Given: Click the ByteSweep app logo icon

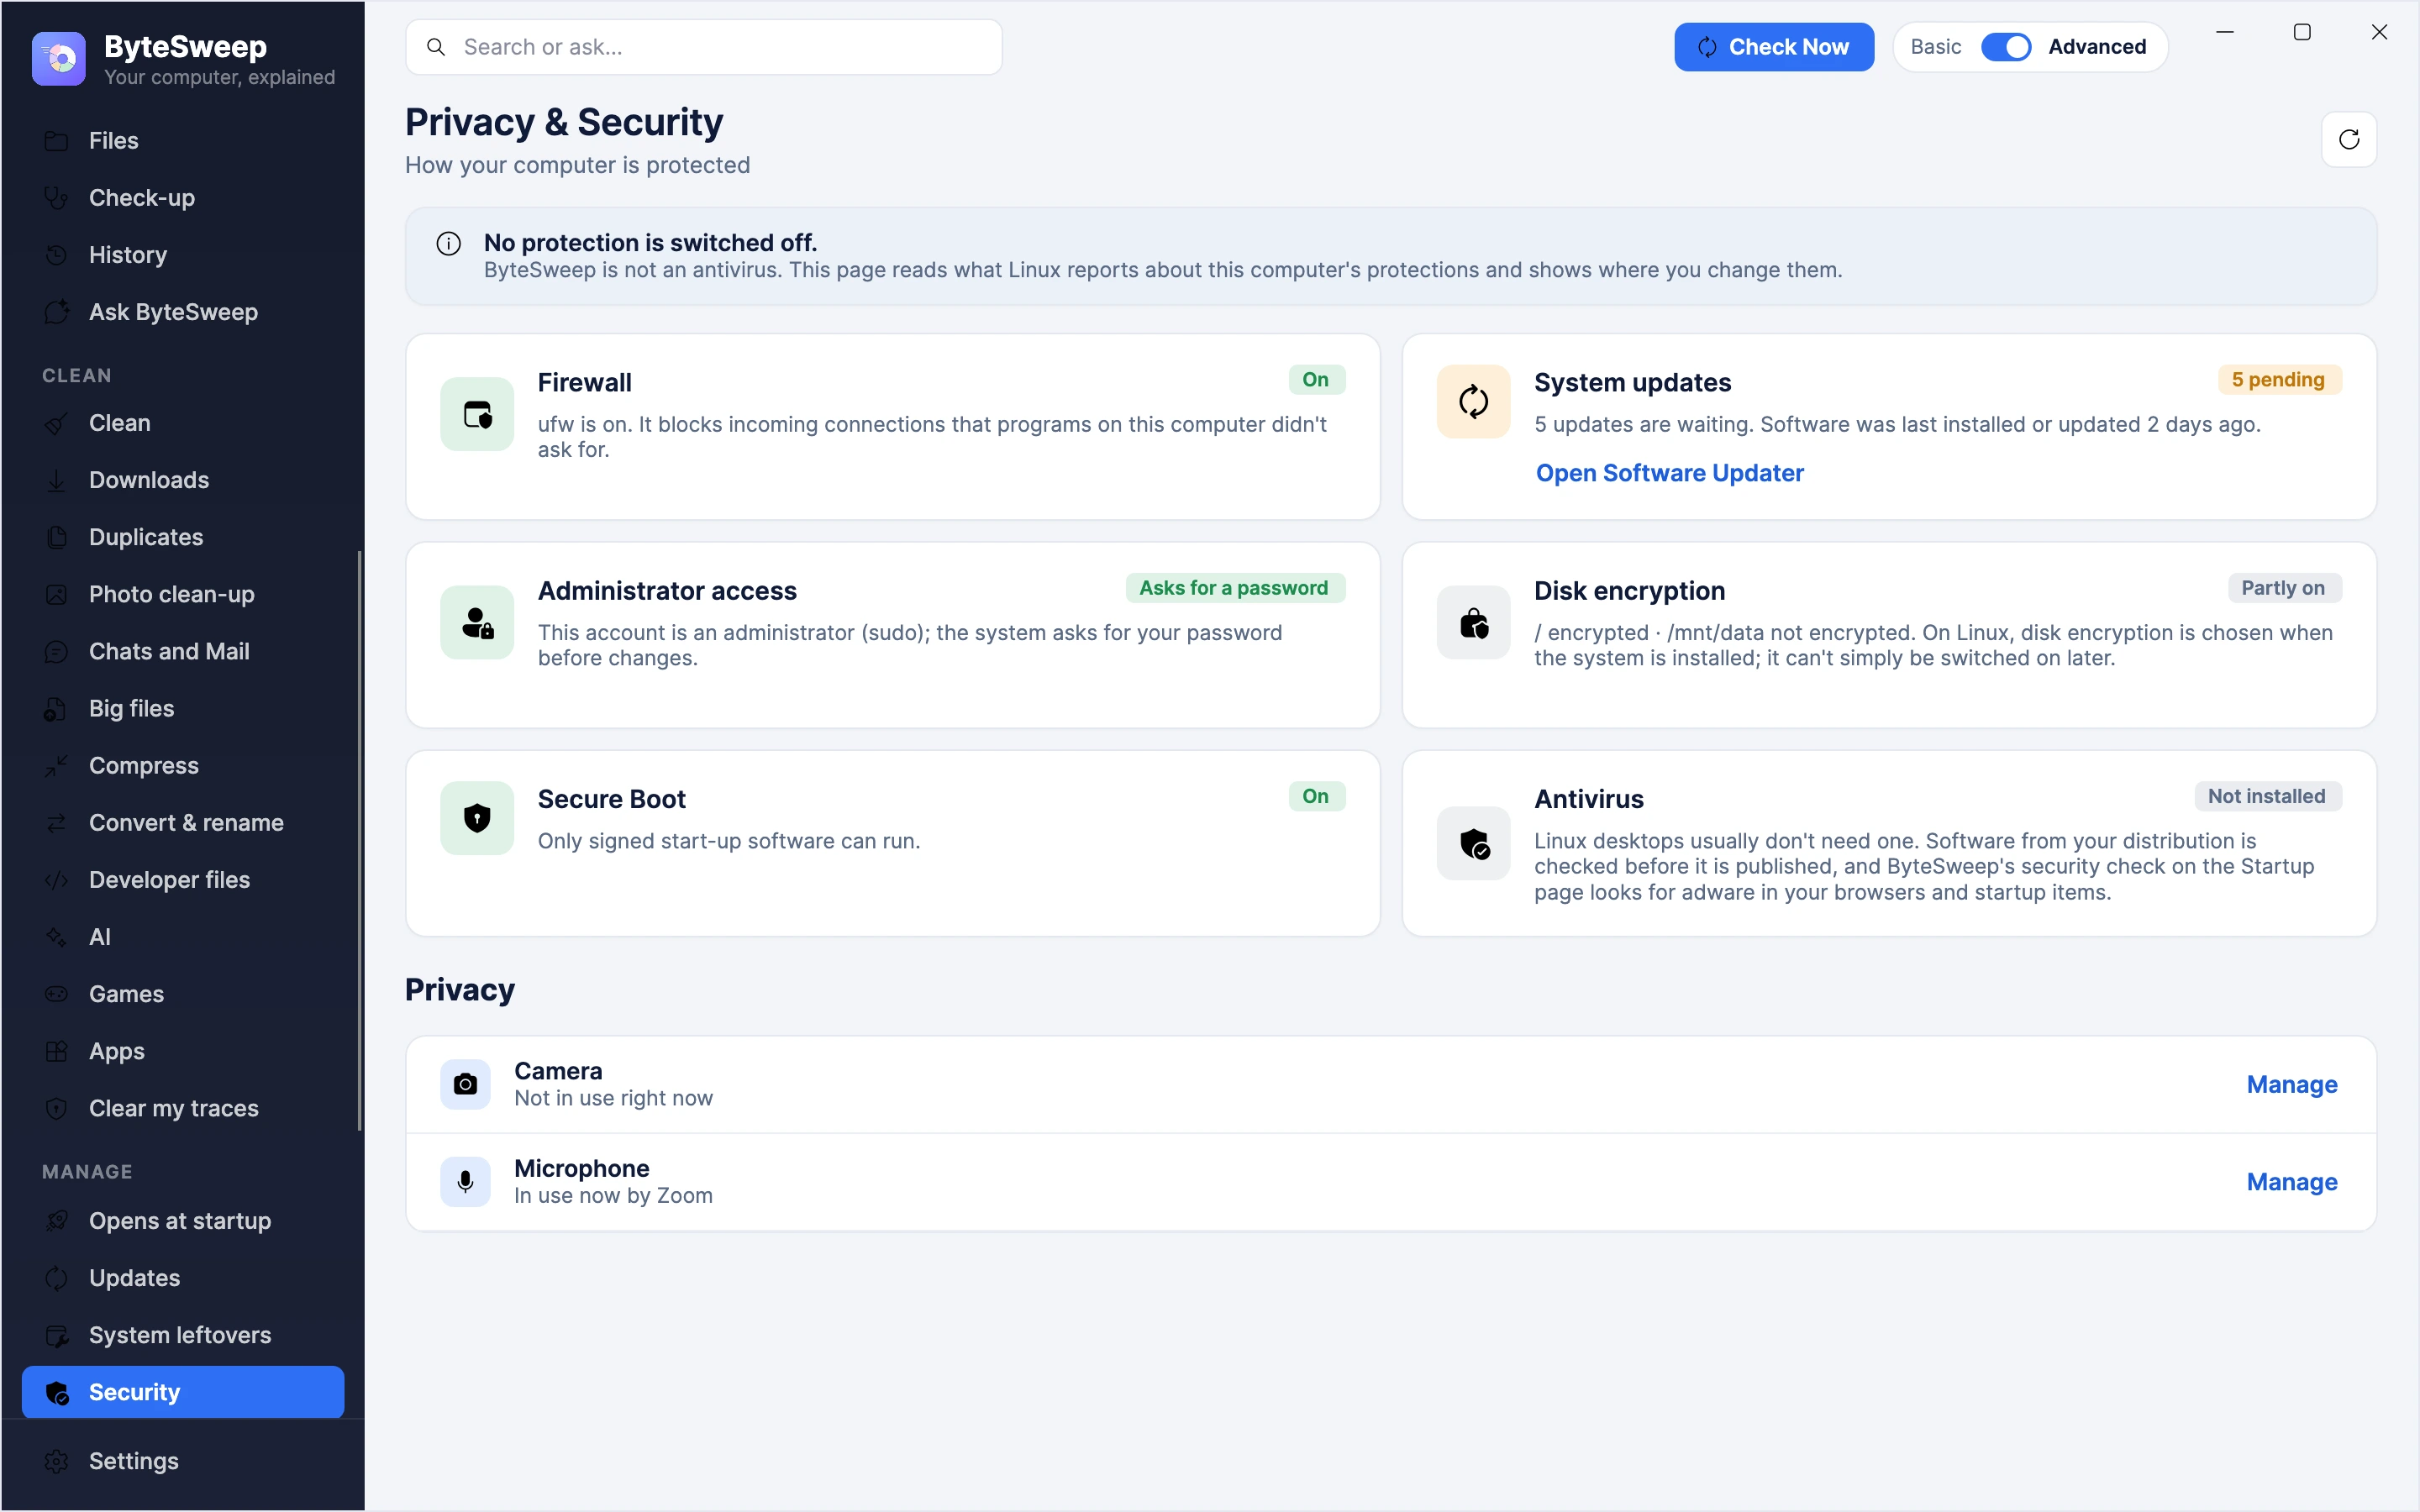Looking at the screenshot, I should pyautogui.click(x=59, y=59).
